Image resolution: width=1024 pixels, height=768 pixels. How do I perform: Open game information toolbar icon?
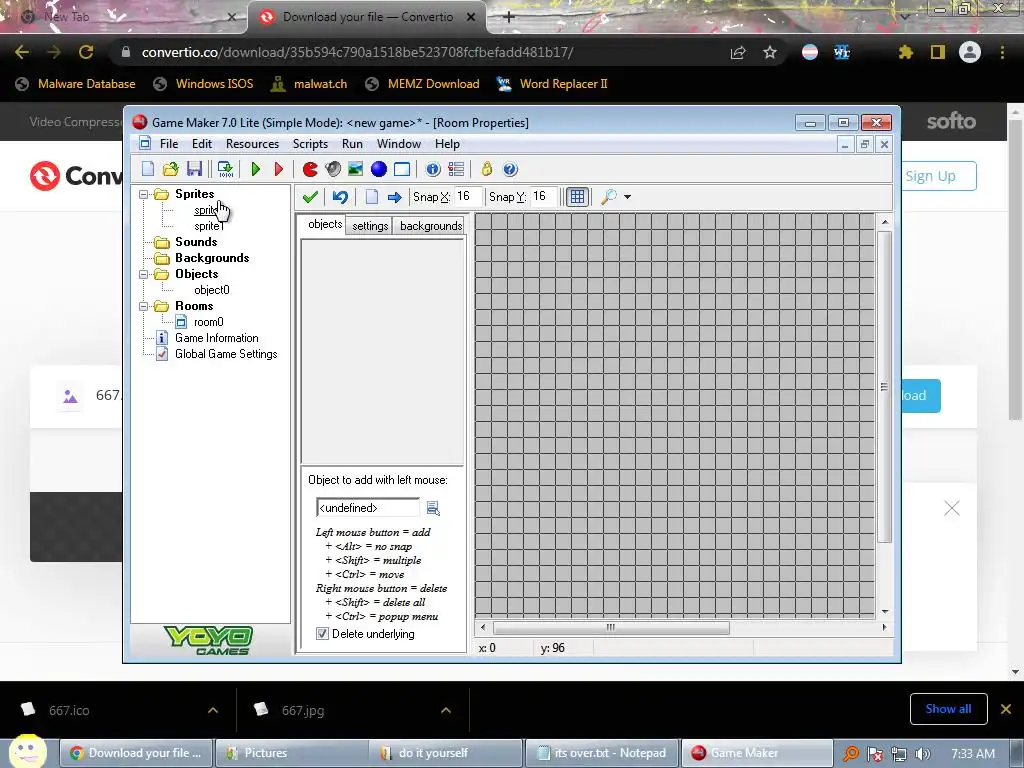pyautogui.click(x=433, y=169)
